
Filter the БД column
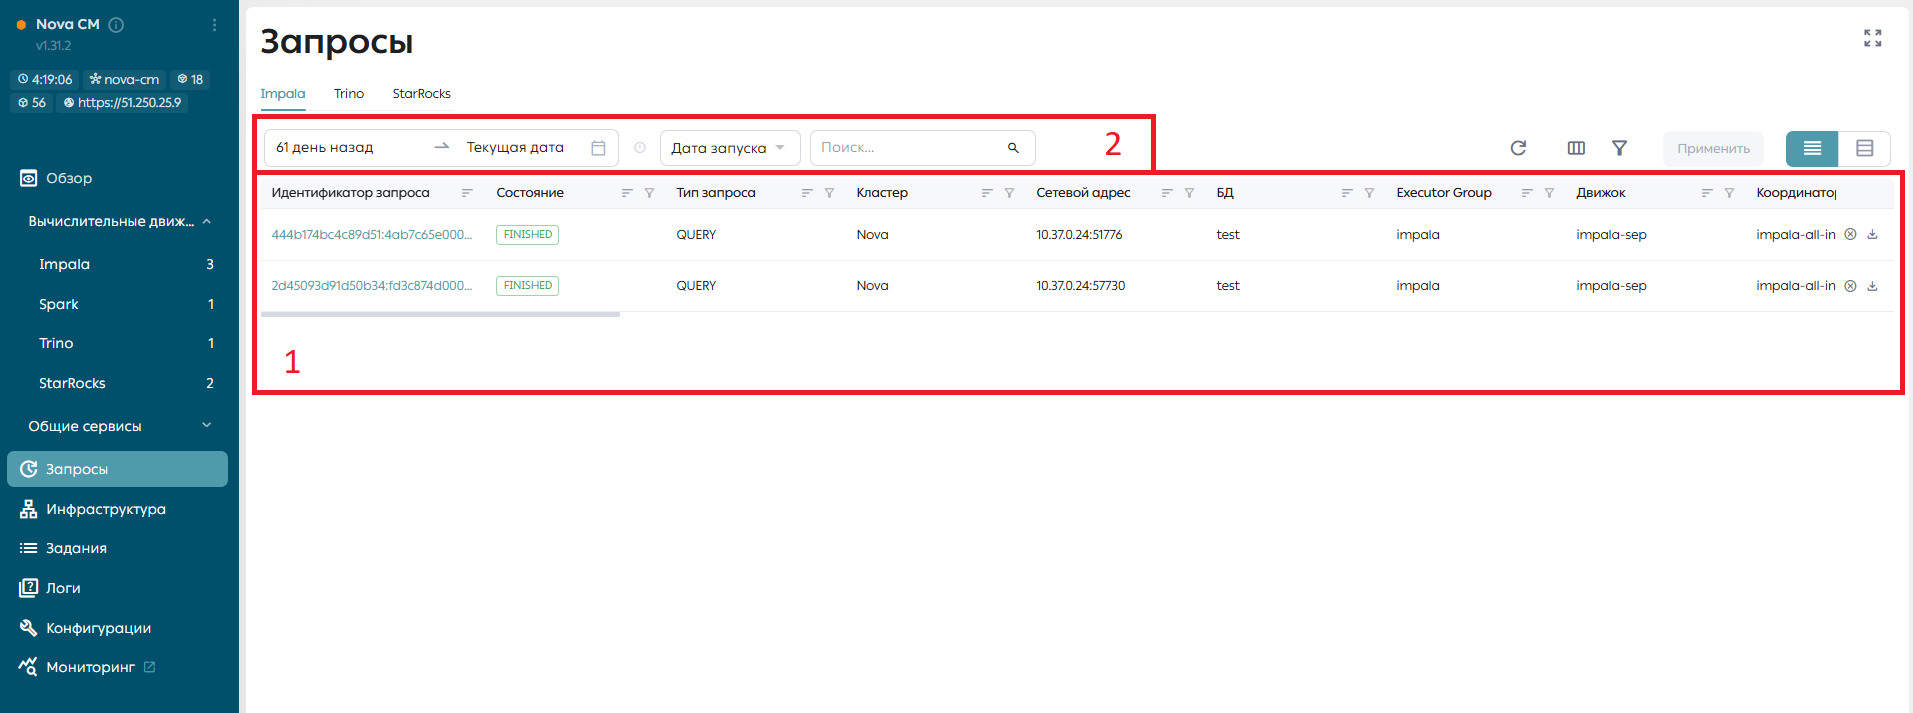click(x=1369, y=193)
